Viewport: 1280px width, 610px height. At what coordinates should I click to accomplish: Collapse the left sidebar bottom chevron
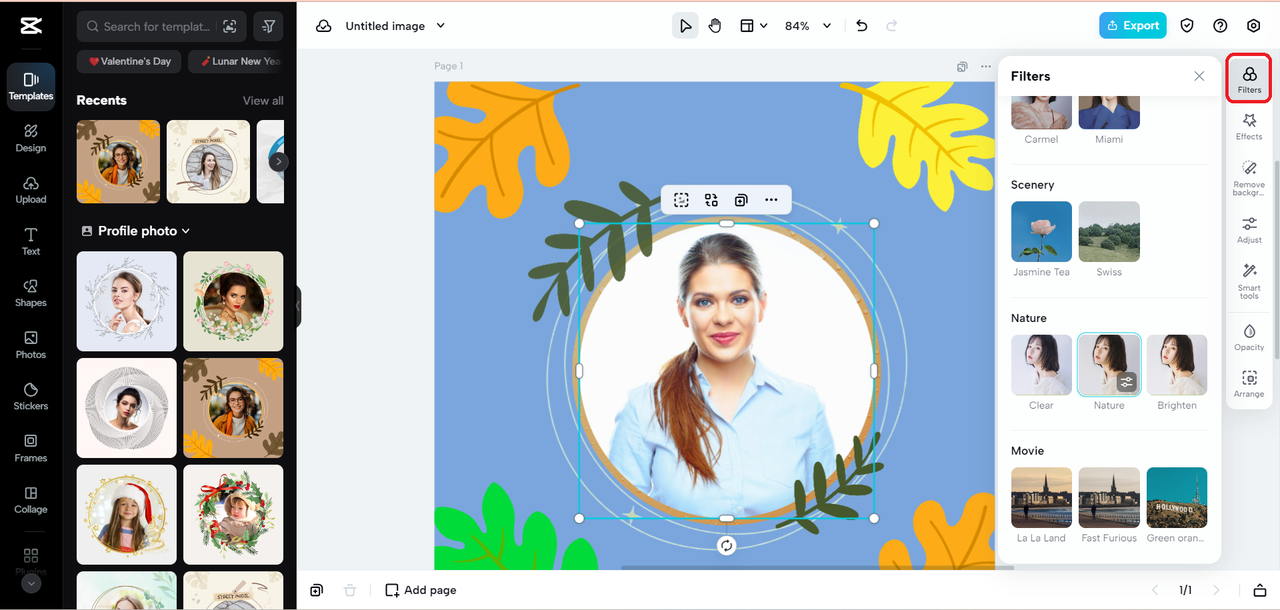click(x=31, y=583)
